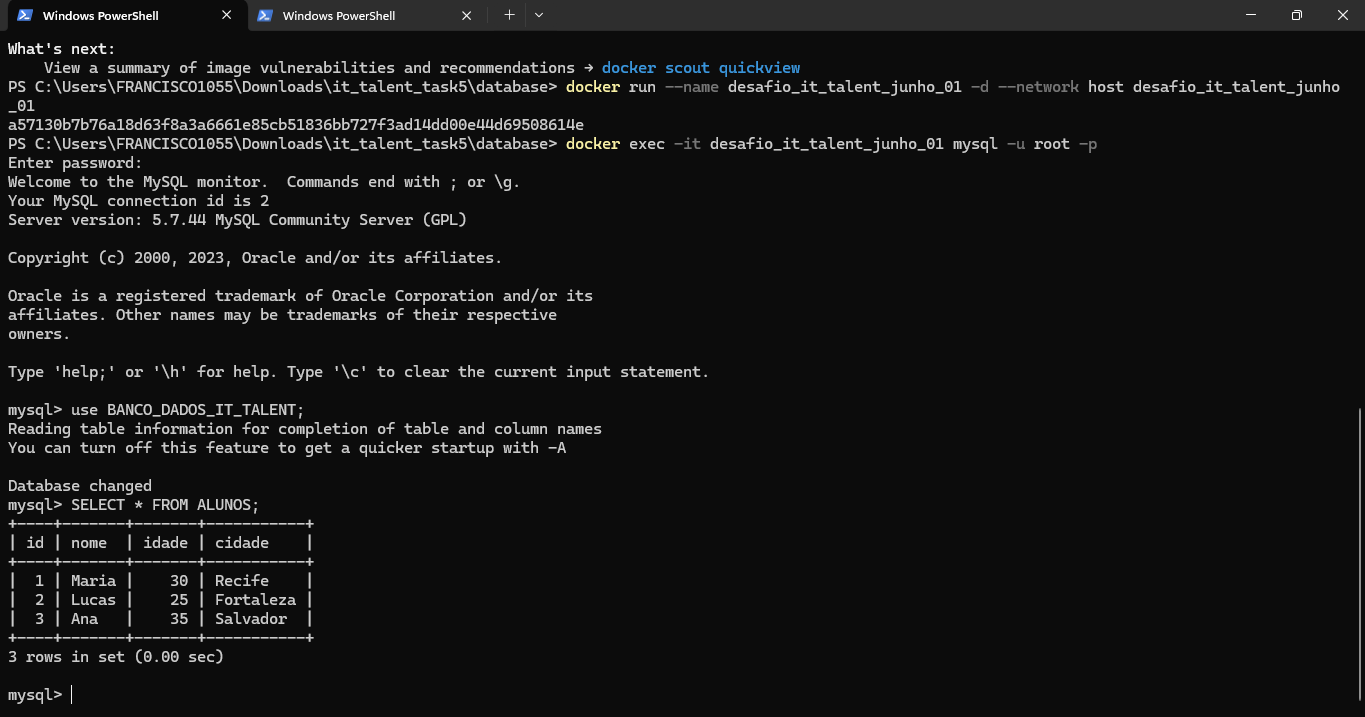Click the 'nome' column header
Image resolution: width=1365 pixels, height=717 pixels.
[x=89, y=543]
